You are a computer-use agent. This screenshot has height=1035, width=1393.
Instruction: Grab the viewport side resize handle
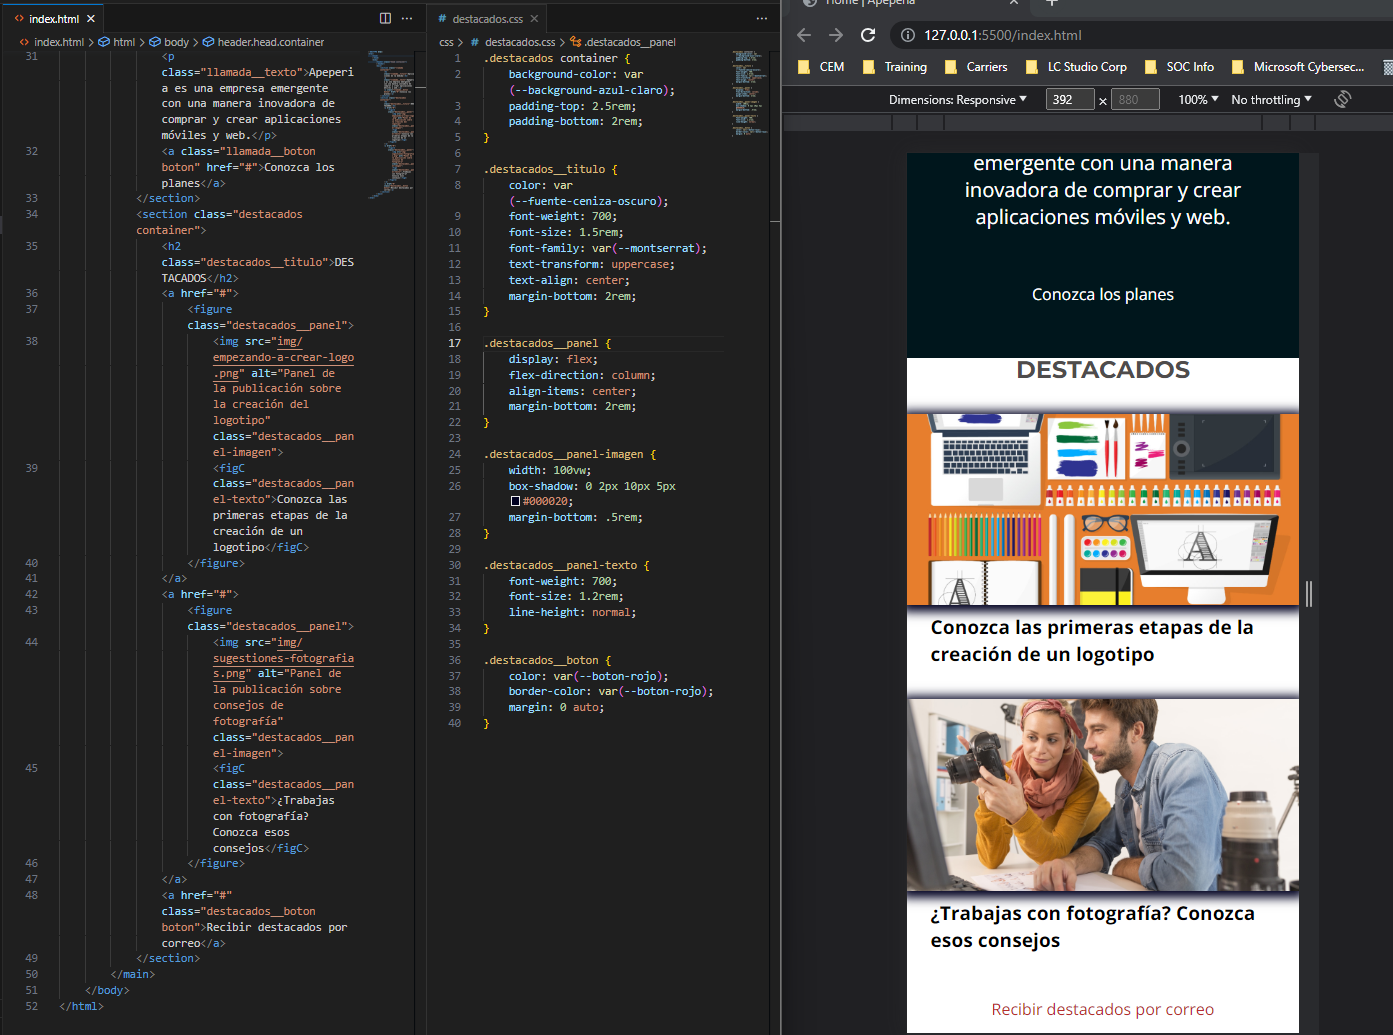click(x=1308, y=593)
